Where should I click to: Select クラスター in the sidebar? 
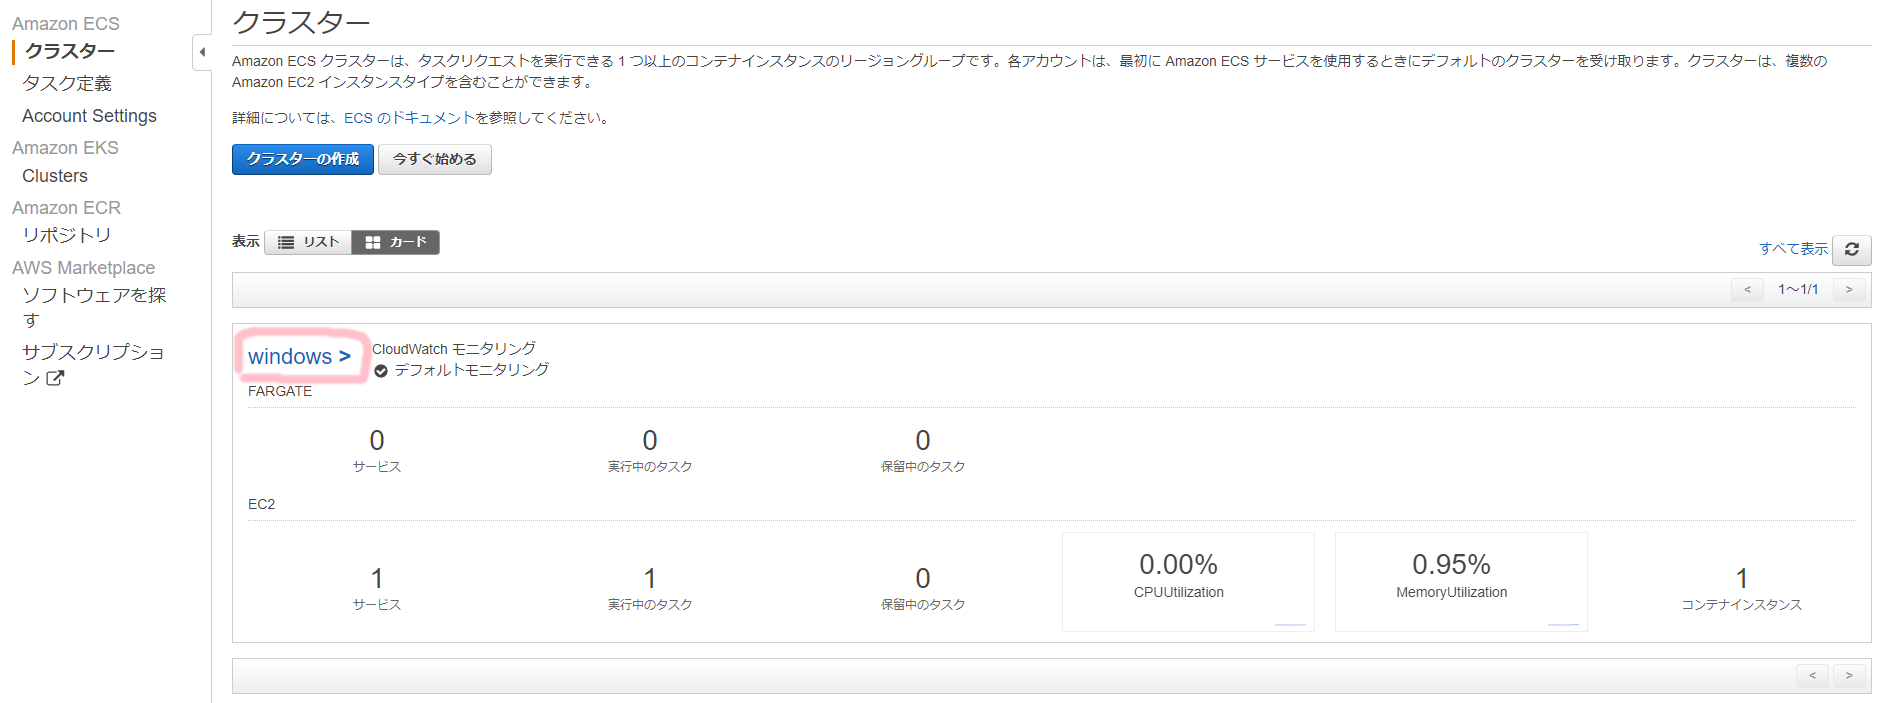(70, 51)
